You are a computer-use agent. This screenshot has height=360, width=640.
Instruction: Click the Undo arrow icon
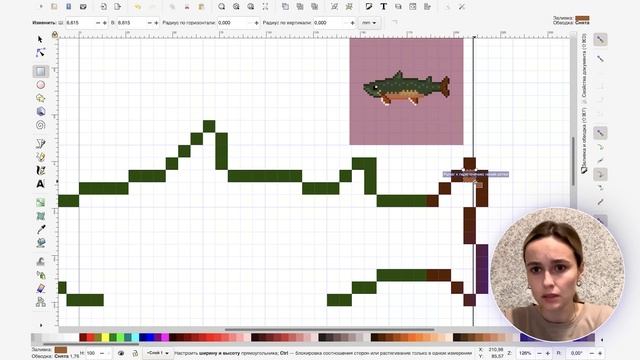138,7
